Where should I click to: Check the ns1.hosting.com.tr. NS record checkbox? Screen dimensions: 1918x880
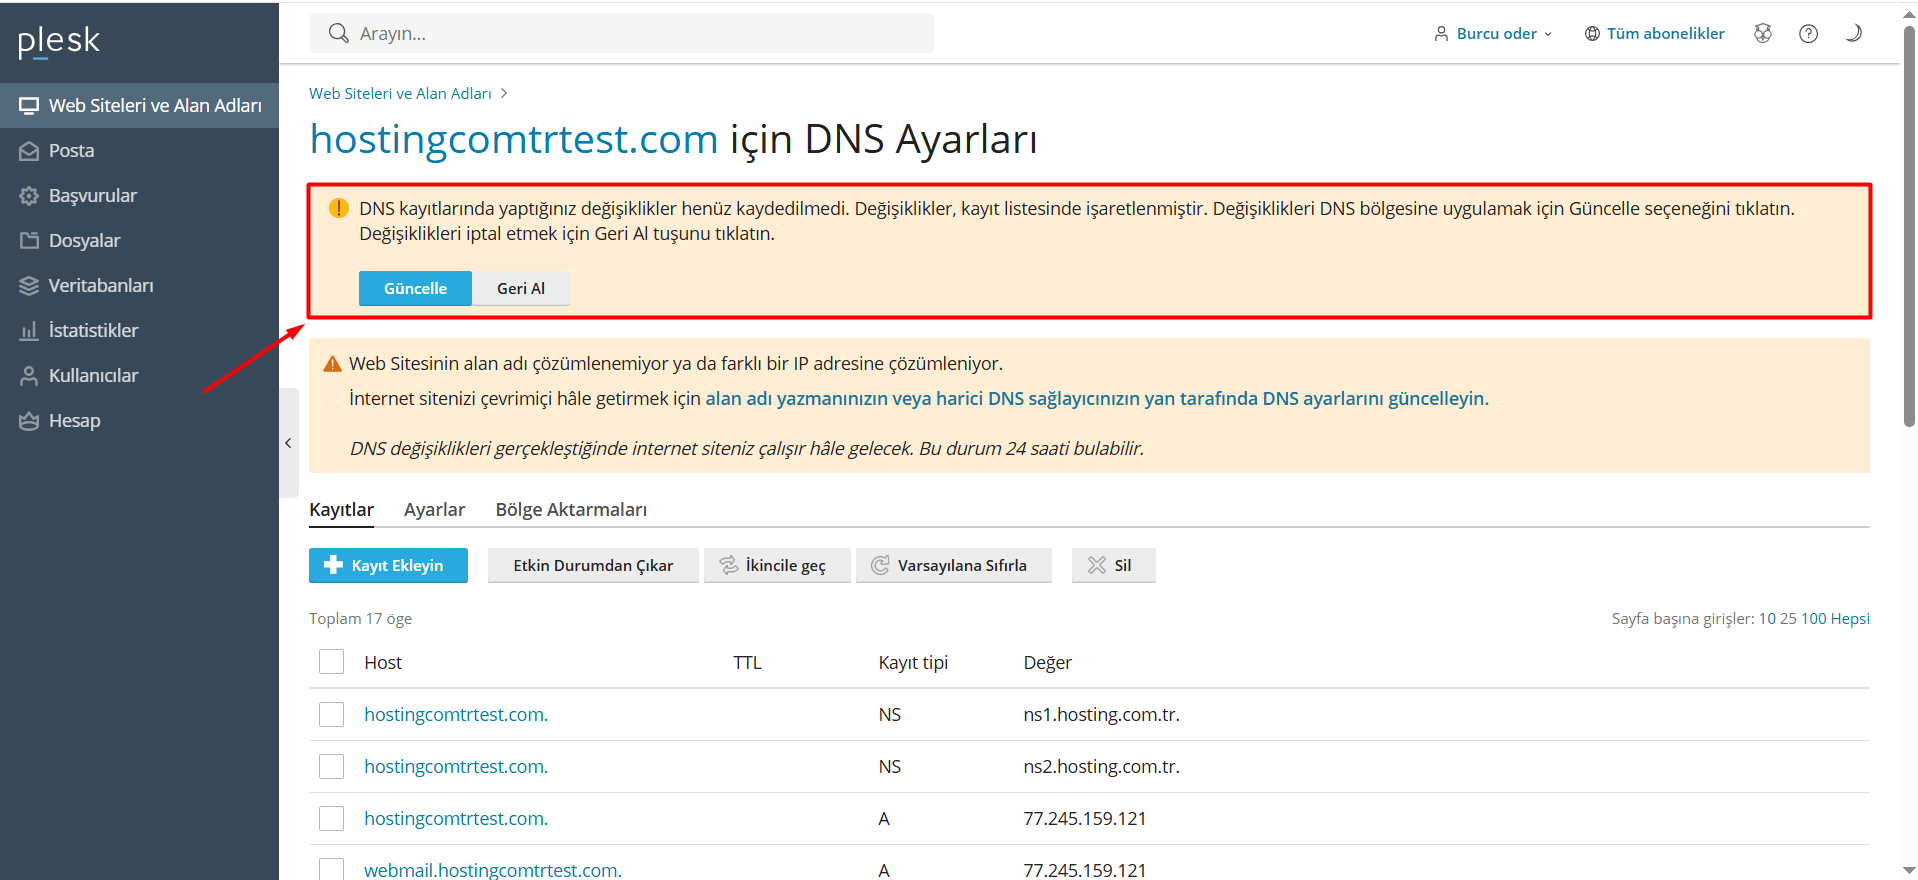(331, 714)
